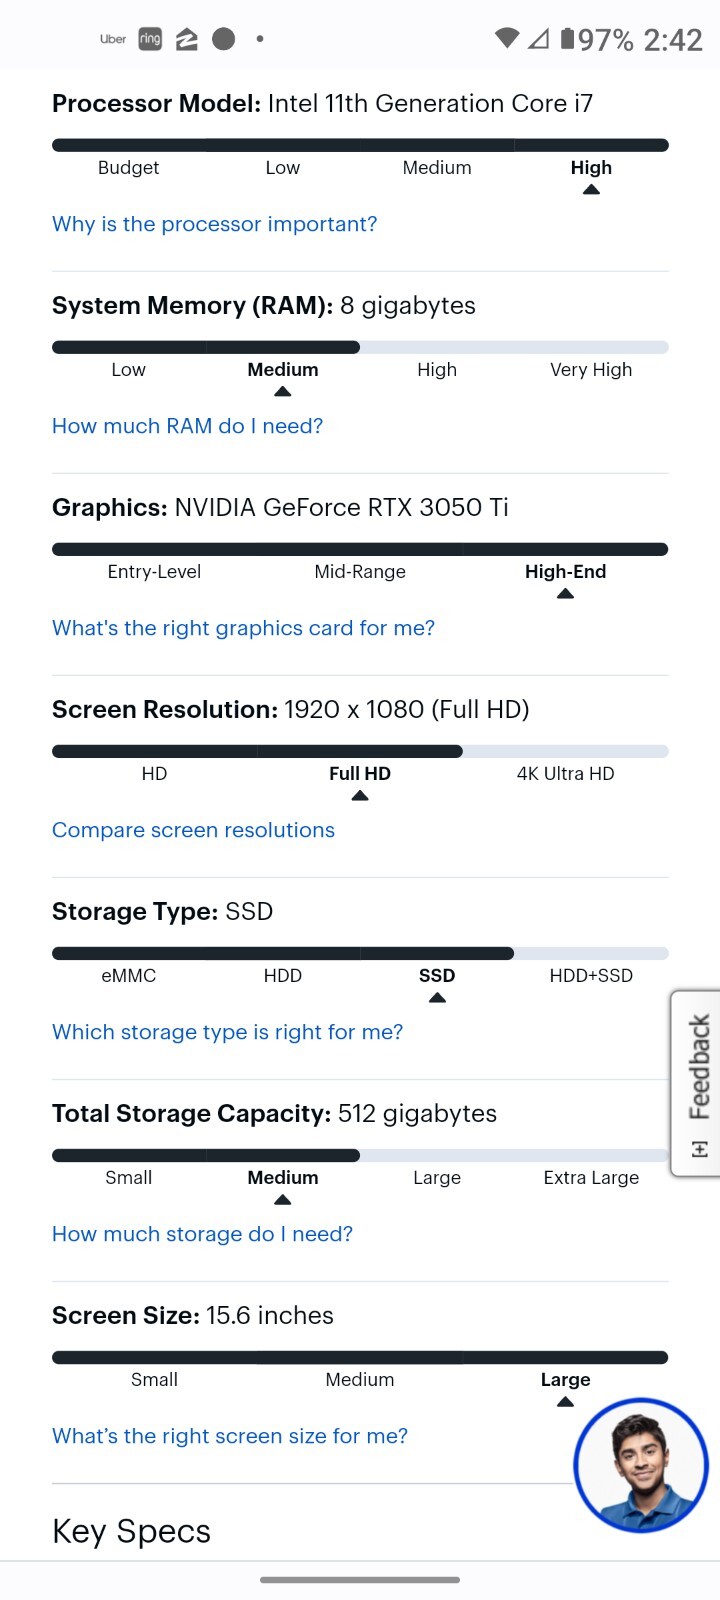
Task: Tap the Uber notification icon
Action: [x=113, y=39]
